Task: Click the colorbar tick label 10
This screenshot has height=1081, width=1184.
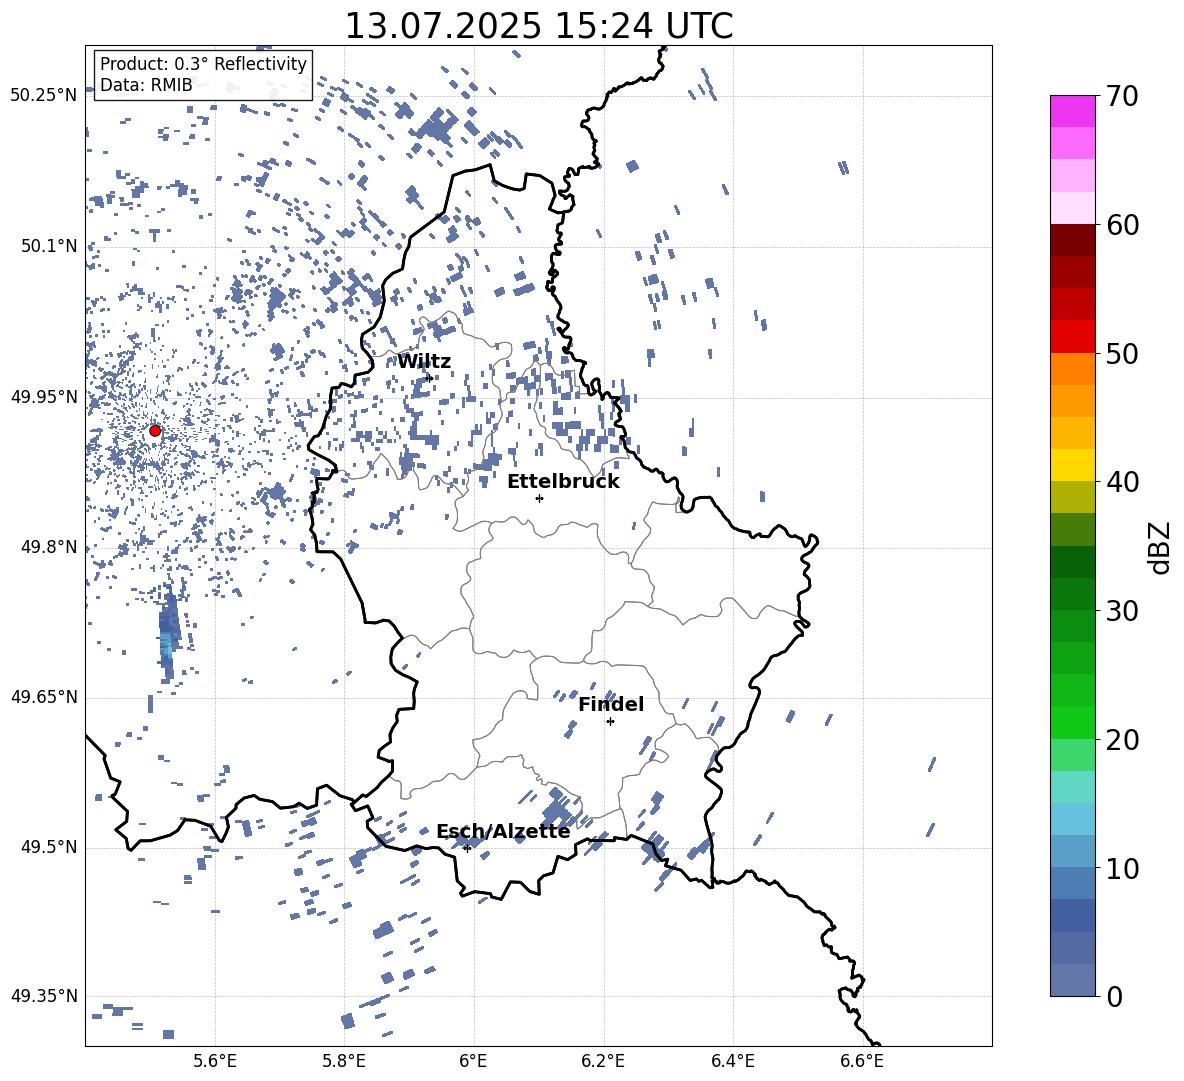Action: pos(1122,868)
